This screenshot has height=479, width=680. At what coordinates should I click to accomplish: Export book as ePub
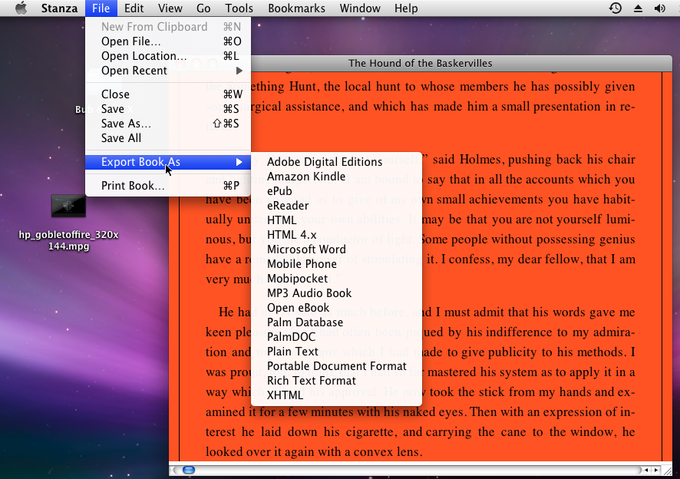[x=337, y=191]
